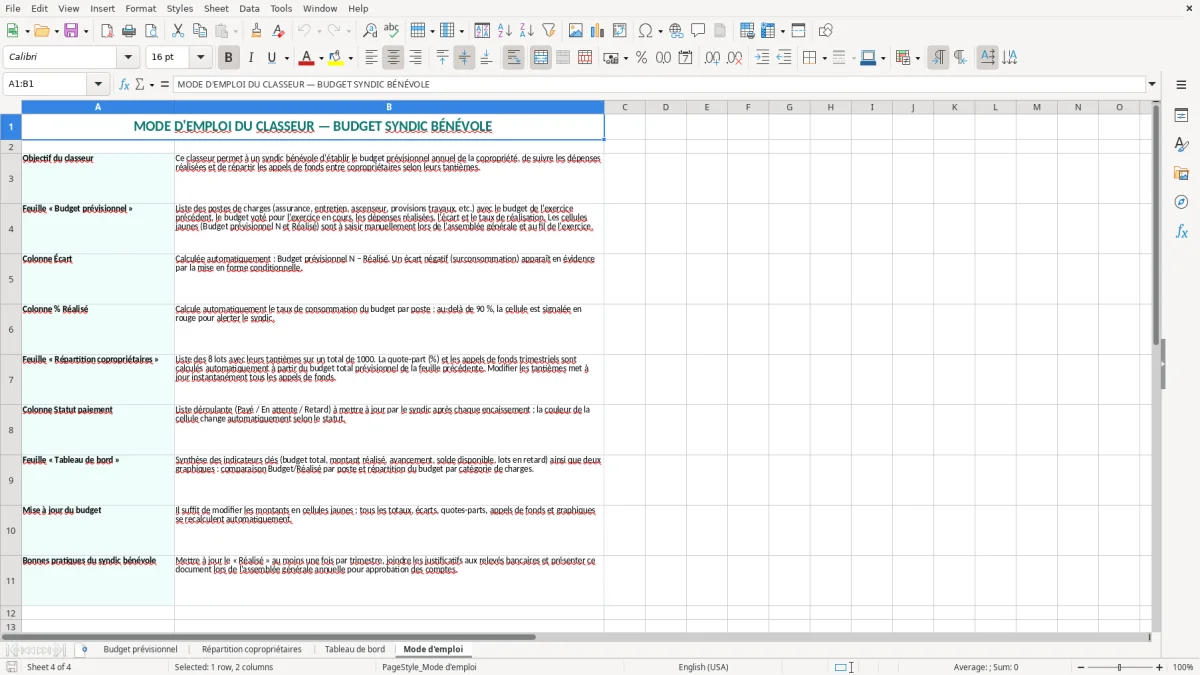
Task: Insert Hyperlink globe icon
Action: click(x=676, y=31)
